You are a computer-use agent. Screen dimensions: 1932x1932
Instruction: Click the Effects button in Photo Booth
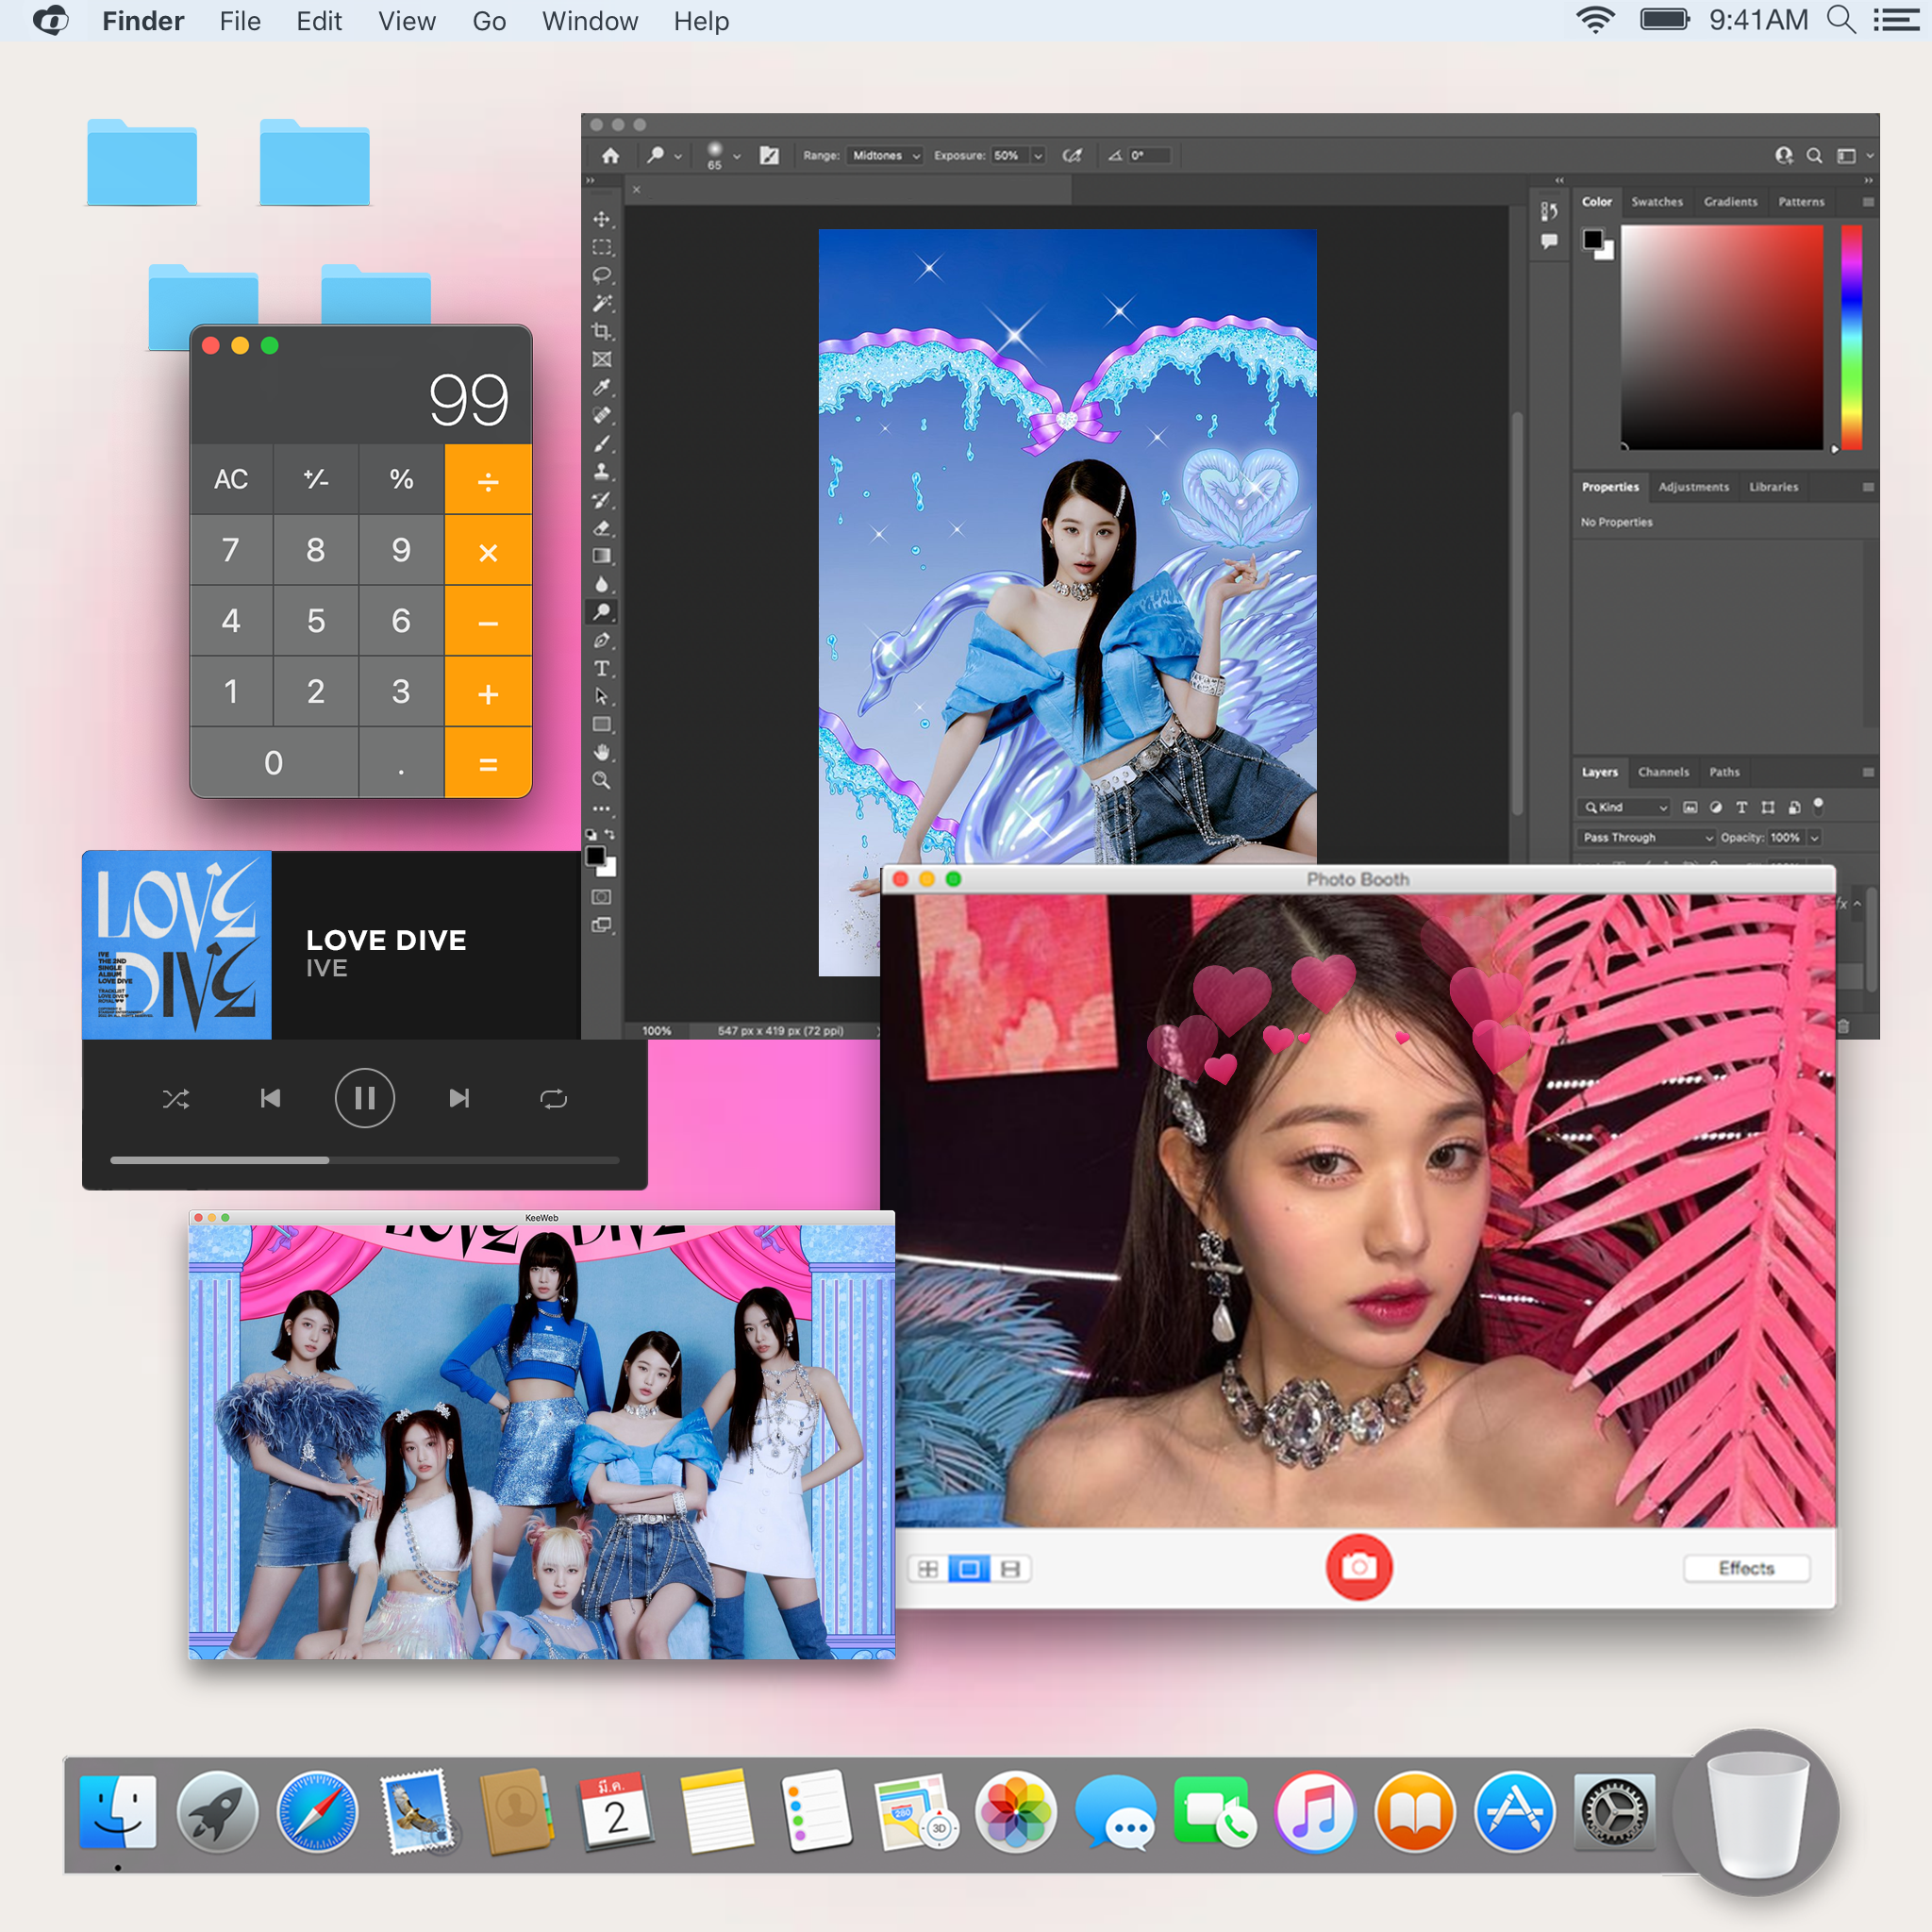pos(1745,1568)
